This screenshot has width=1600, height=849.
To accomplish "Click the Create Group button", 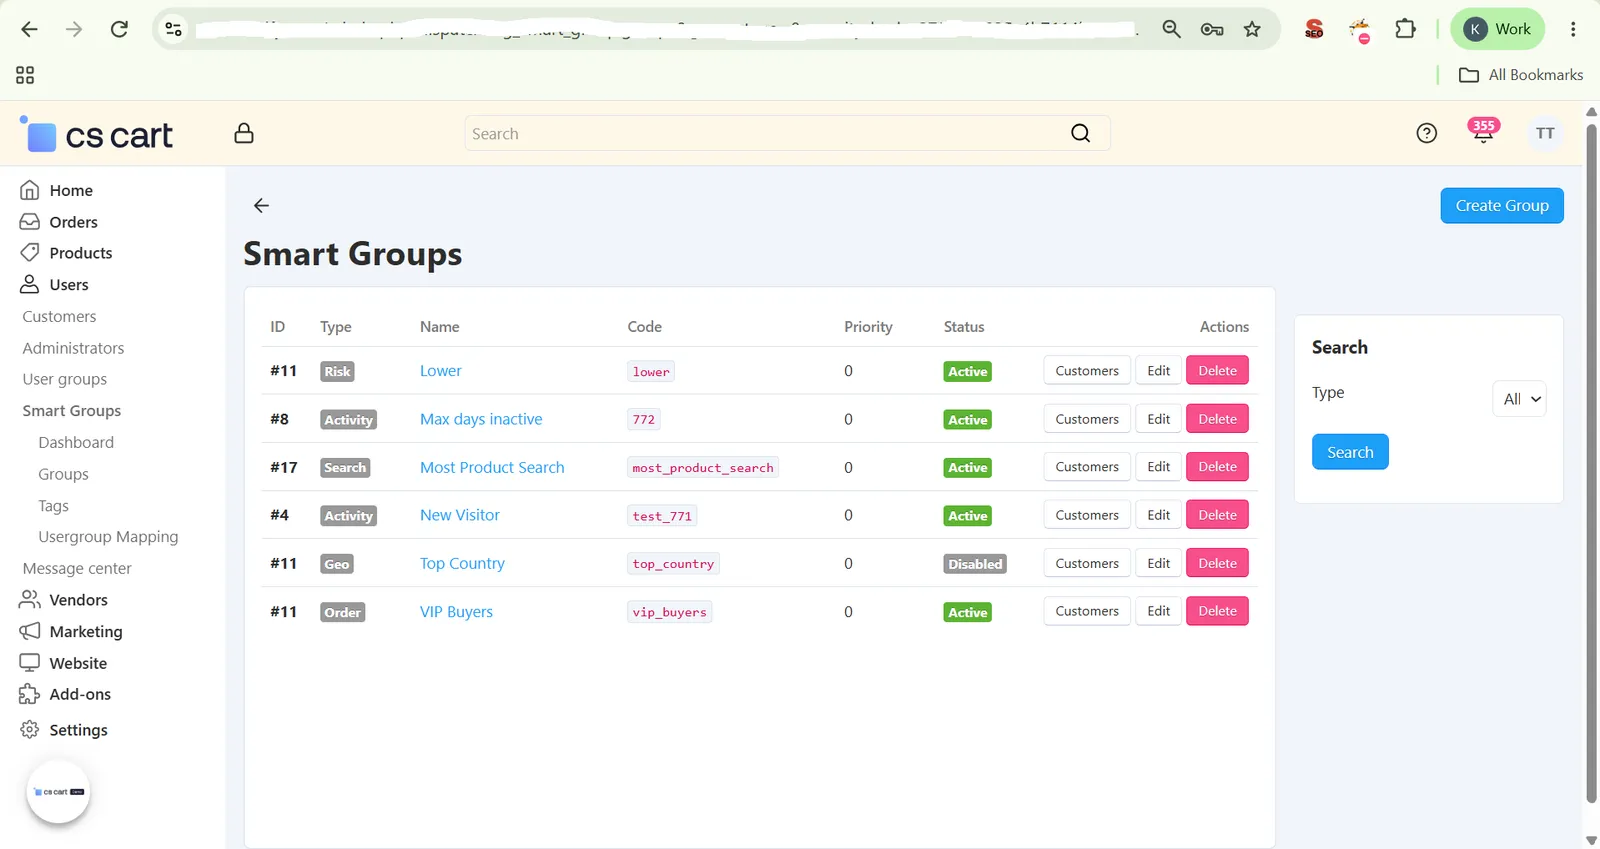I will point(1502,206).
